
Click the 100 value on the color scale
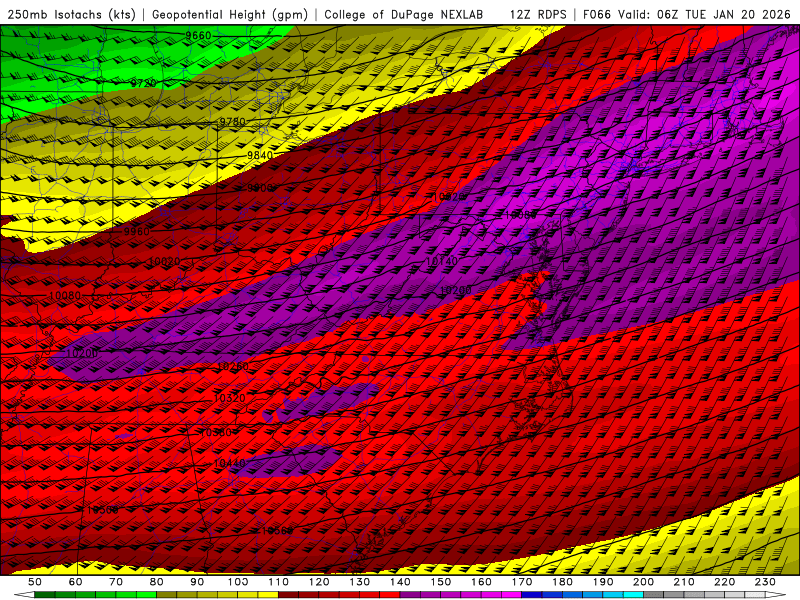[238, 582]
